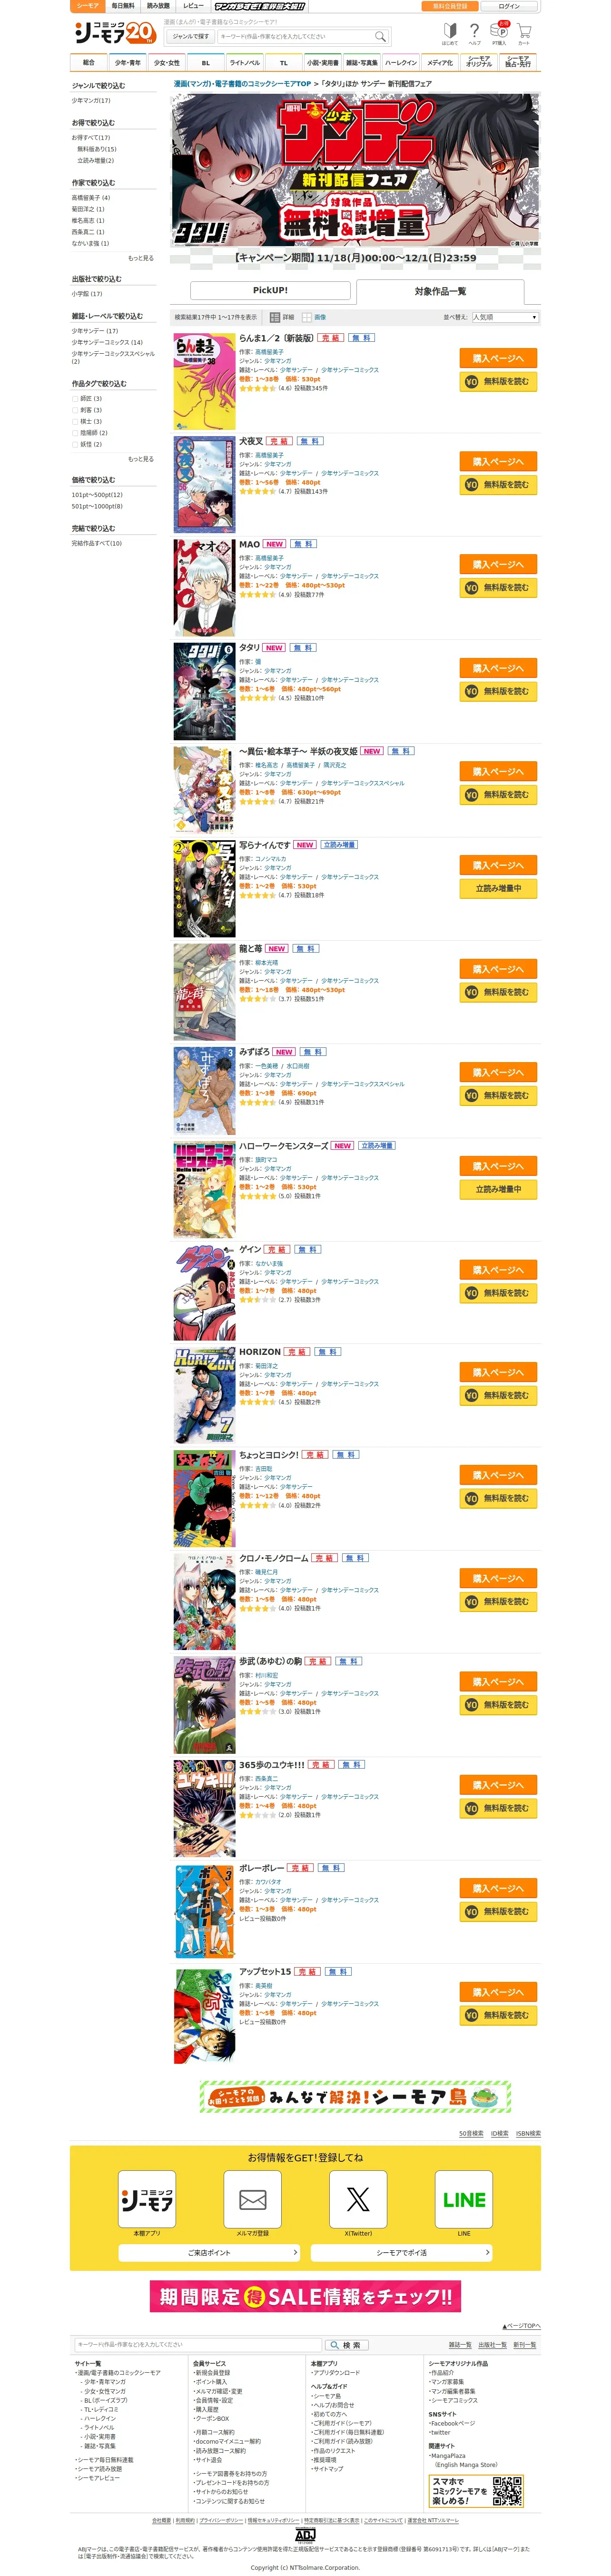
Task: Open the ジャンルで探す genre dropdown
Action: pos(190,36)
